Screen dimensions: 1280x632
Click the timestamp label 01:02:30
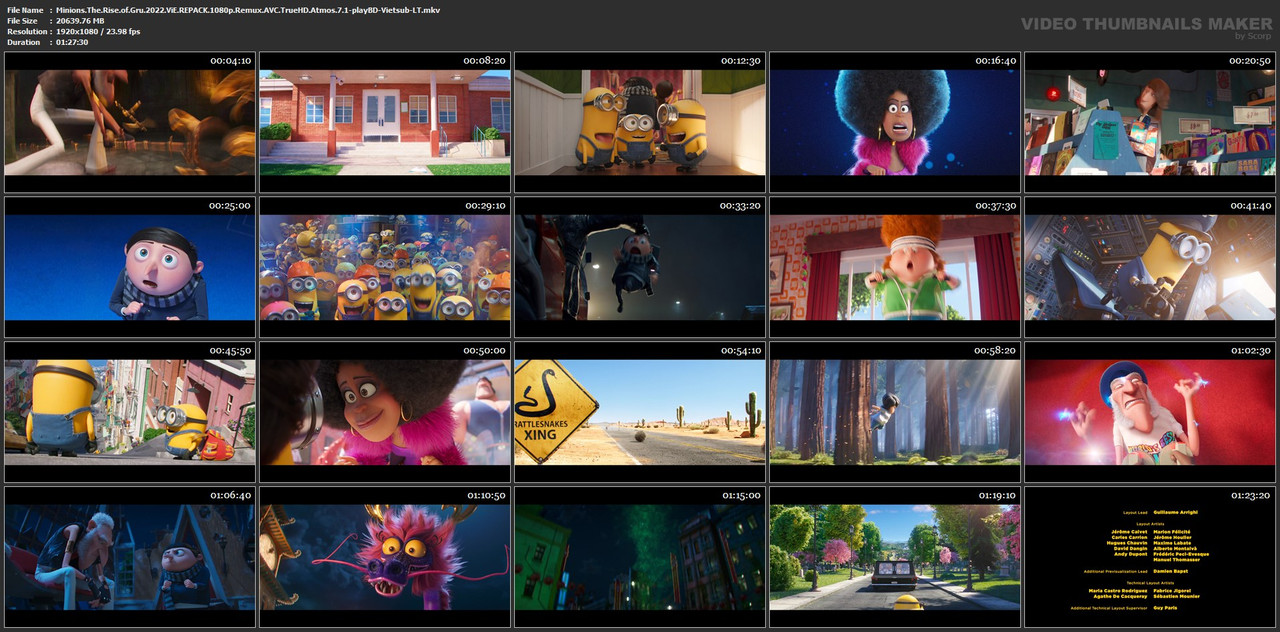tap(1251, 351)
